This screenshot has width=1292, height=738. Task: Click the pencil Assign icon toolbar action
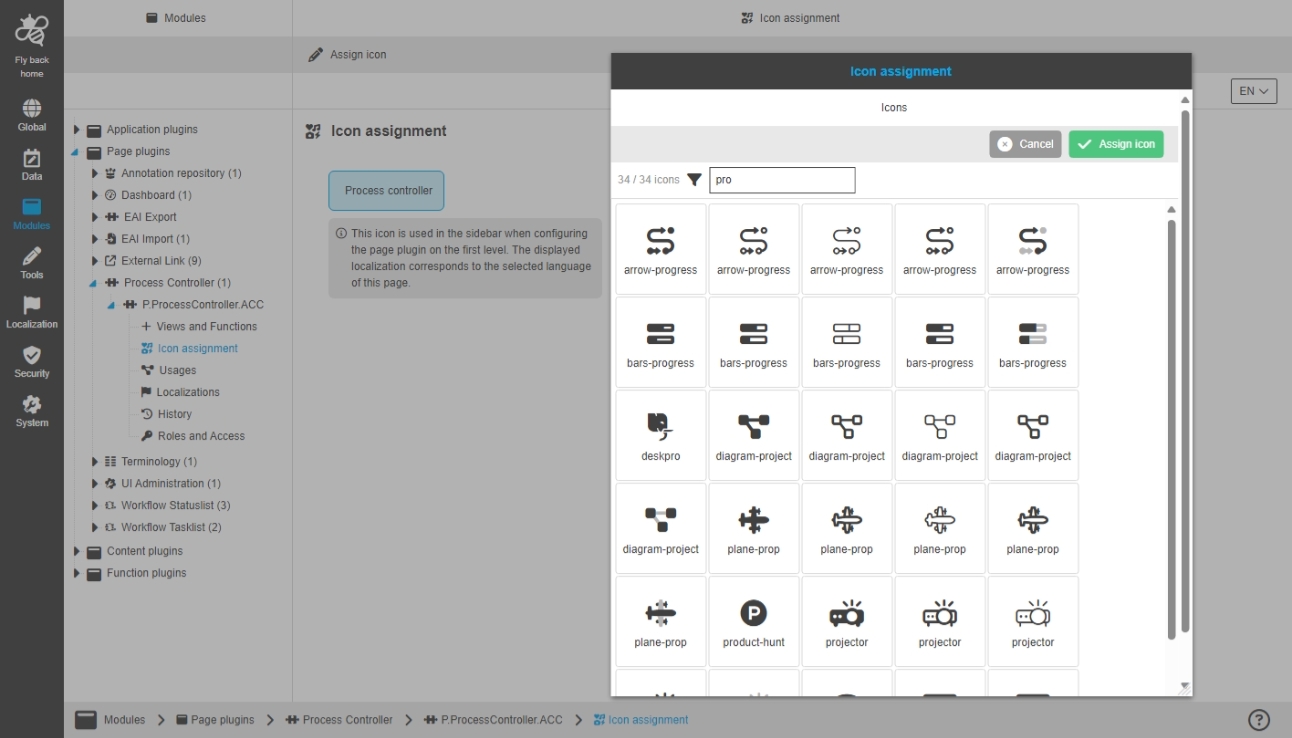(x=347, y=55)
